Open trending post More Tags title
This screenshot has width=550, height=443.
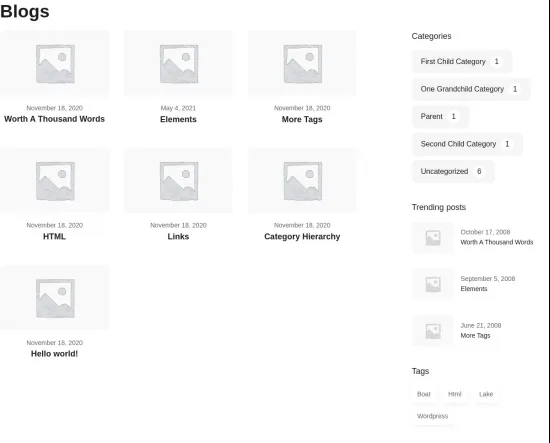[x=475, y=336]
